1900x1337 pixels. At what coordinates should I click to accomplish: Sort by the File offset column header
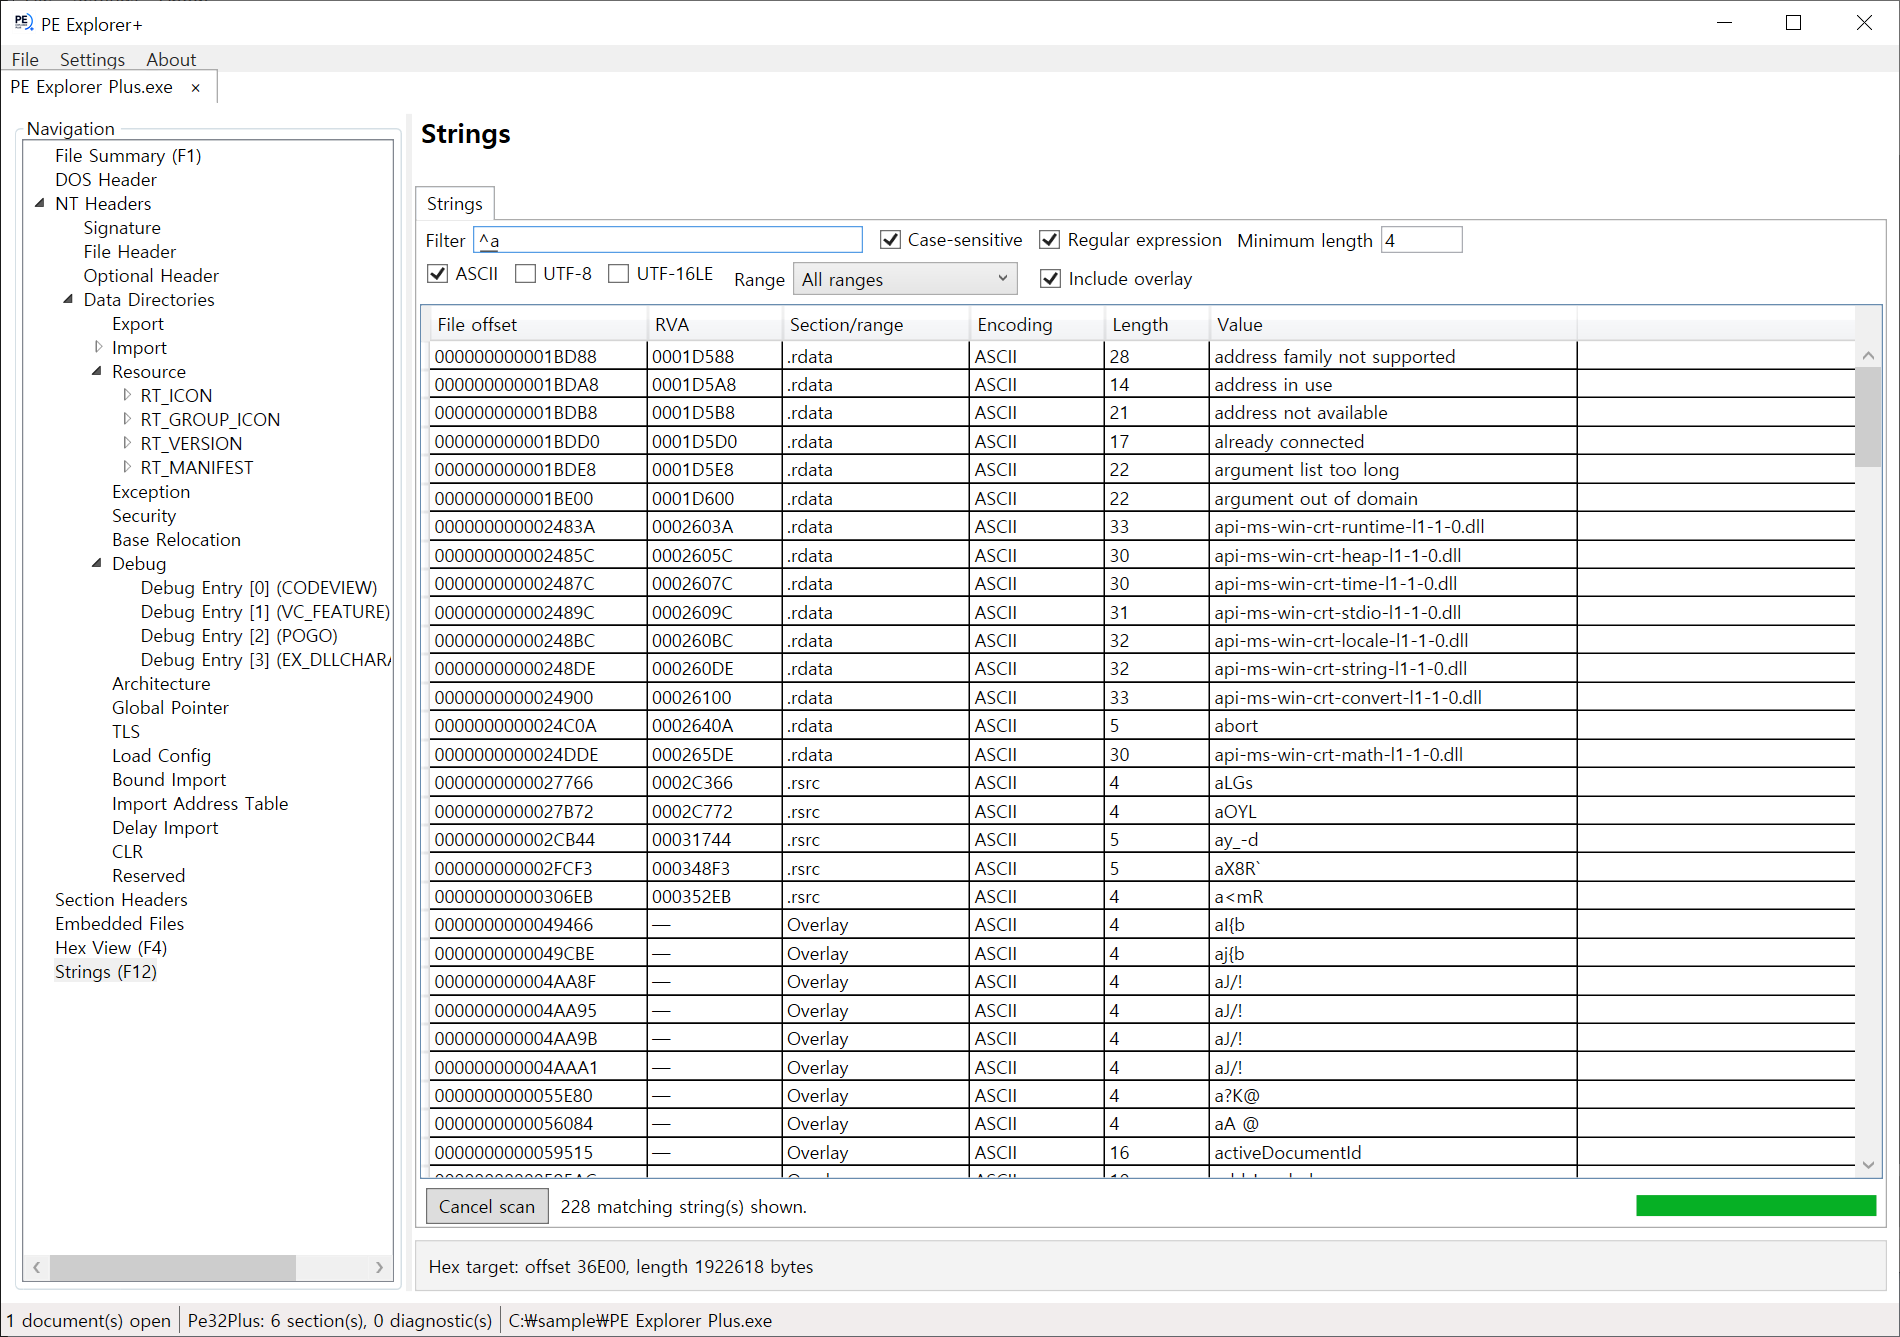pos(538,325)
